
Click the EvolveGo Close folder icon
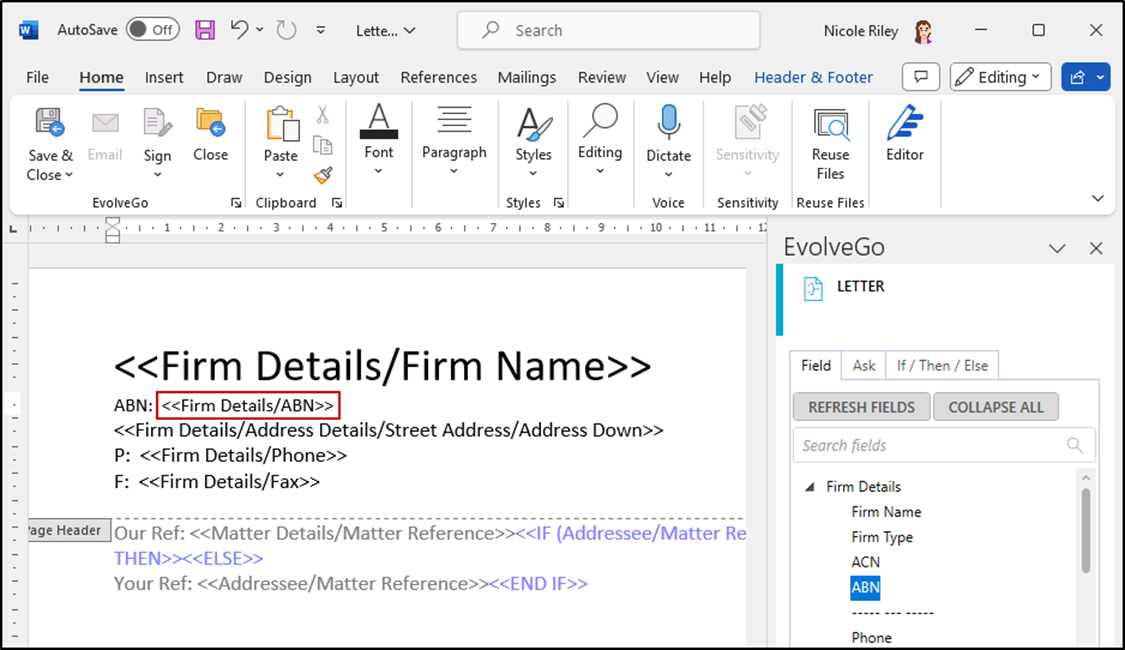210,122
